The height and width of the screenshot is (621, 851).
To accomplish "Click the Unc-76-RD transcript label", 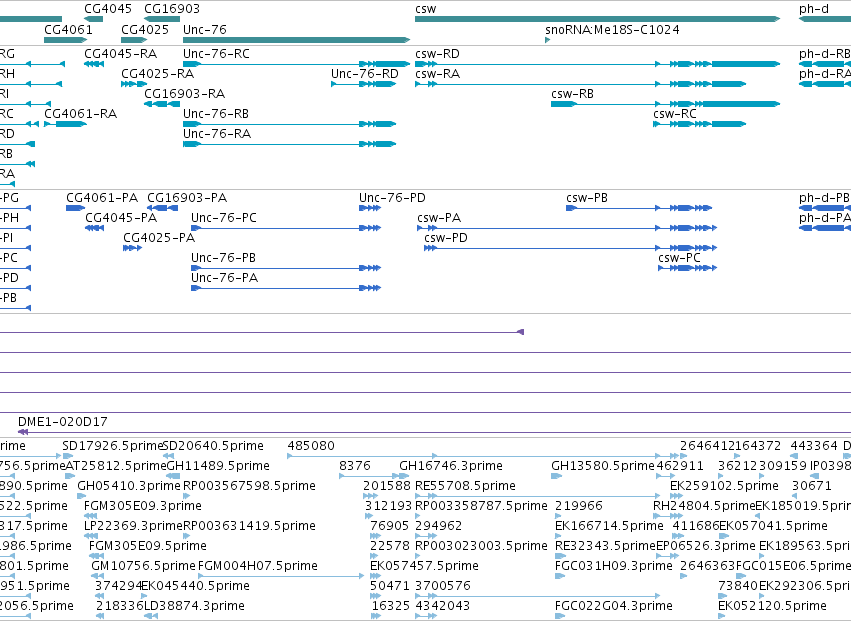I will click(x=365, y=74).
